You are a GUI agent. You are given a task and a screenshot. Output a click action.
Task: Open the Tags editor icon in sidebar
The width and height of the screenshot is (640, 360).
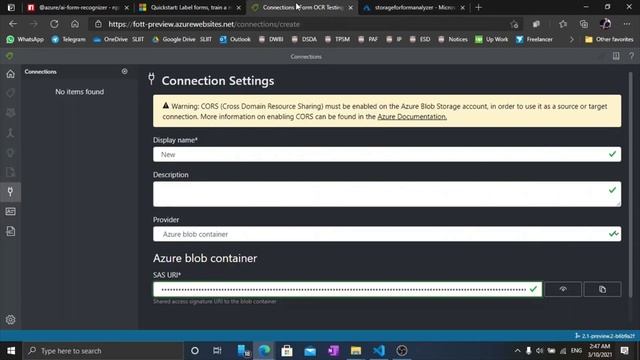11,93
